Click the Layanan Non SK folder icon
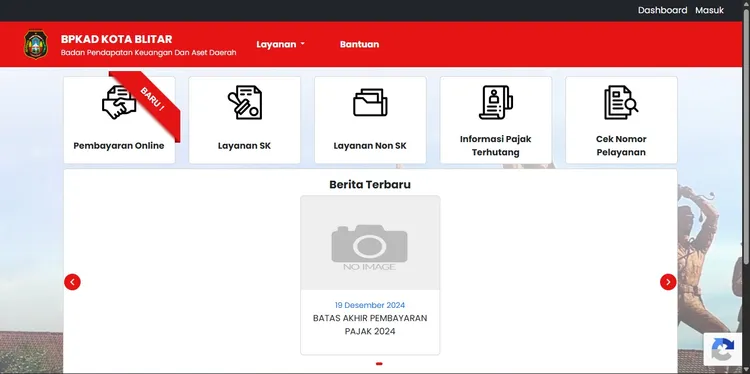The width and height of the screenshot is (750, 374). coord(370,102)
